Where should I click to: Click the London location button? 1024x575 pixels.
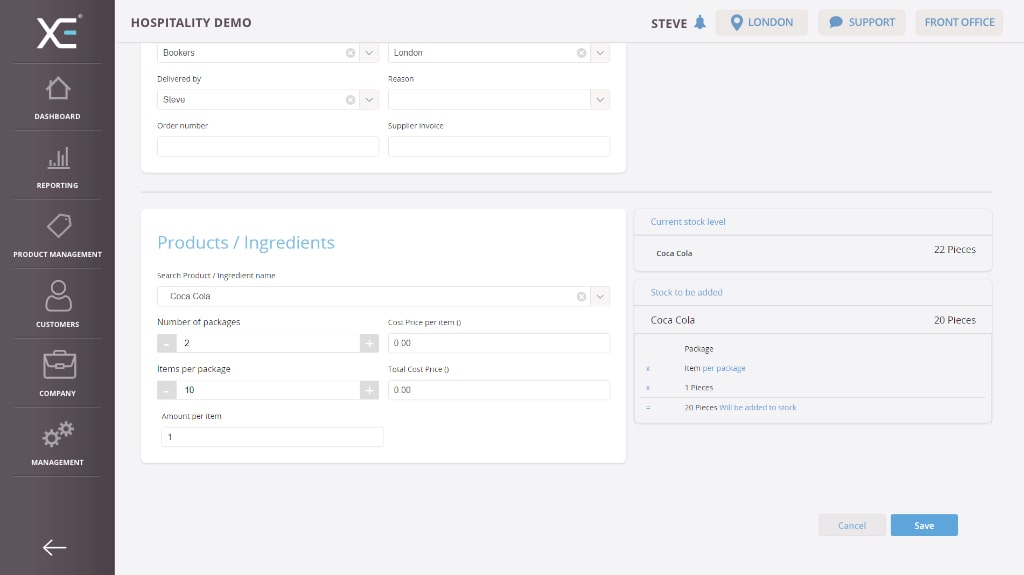[x=761, y=23]
